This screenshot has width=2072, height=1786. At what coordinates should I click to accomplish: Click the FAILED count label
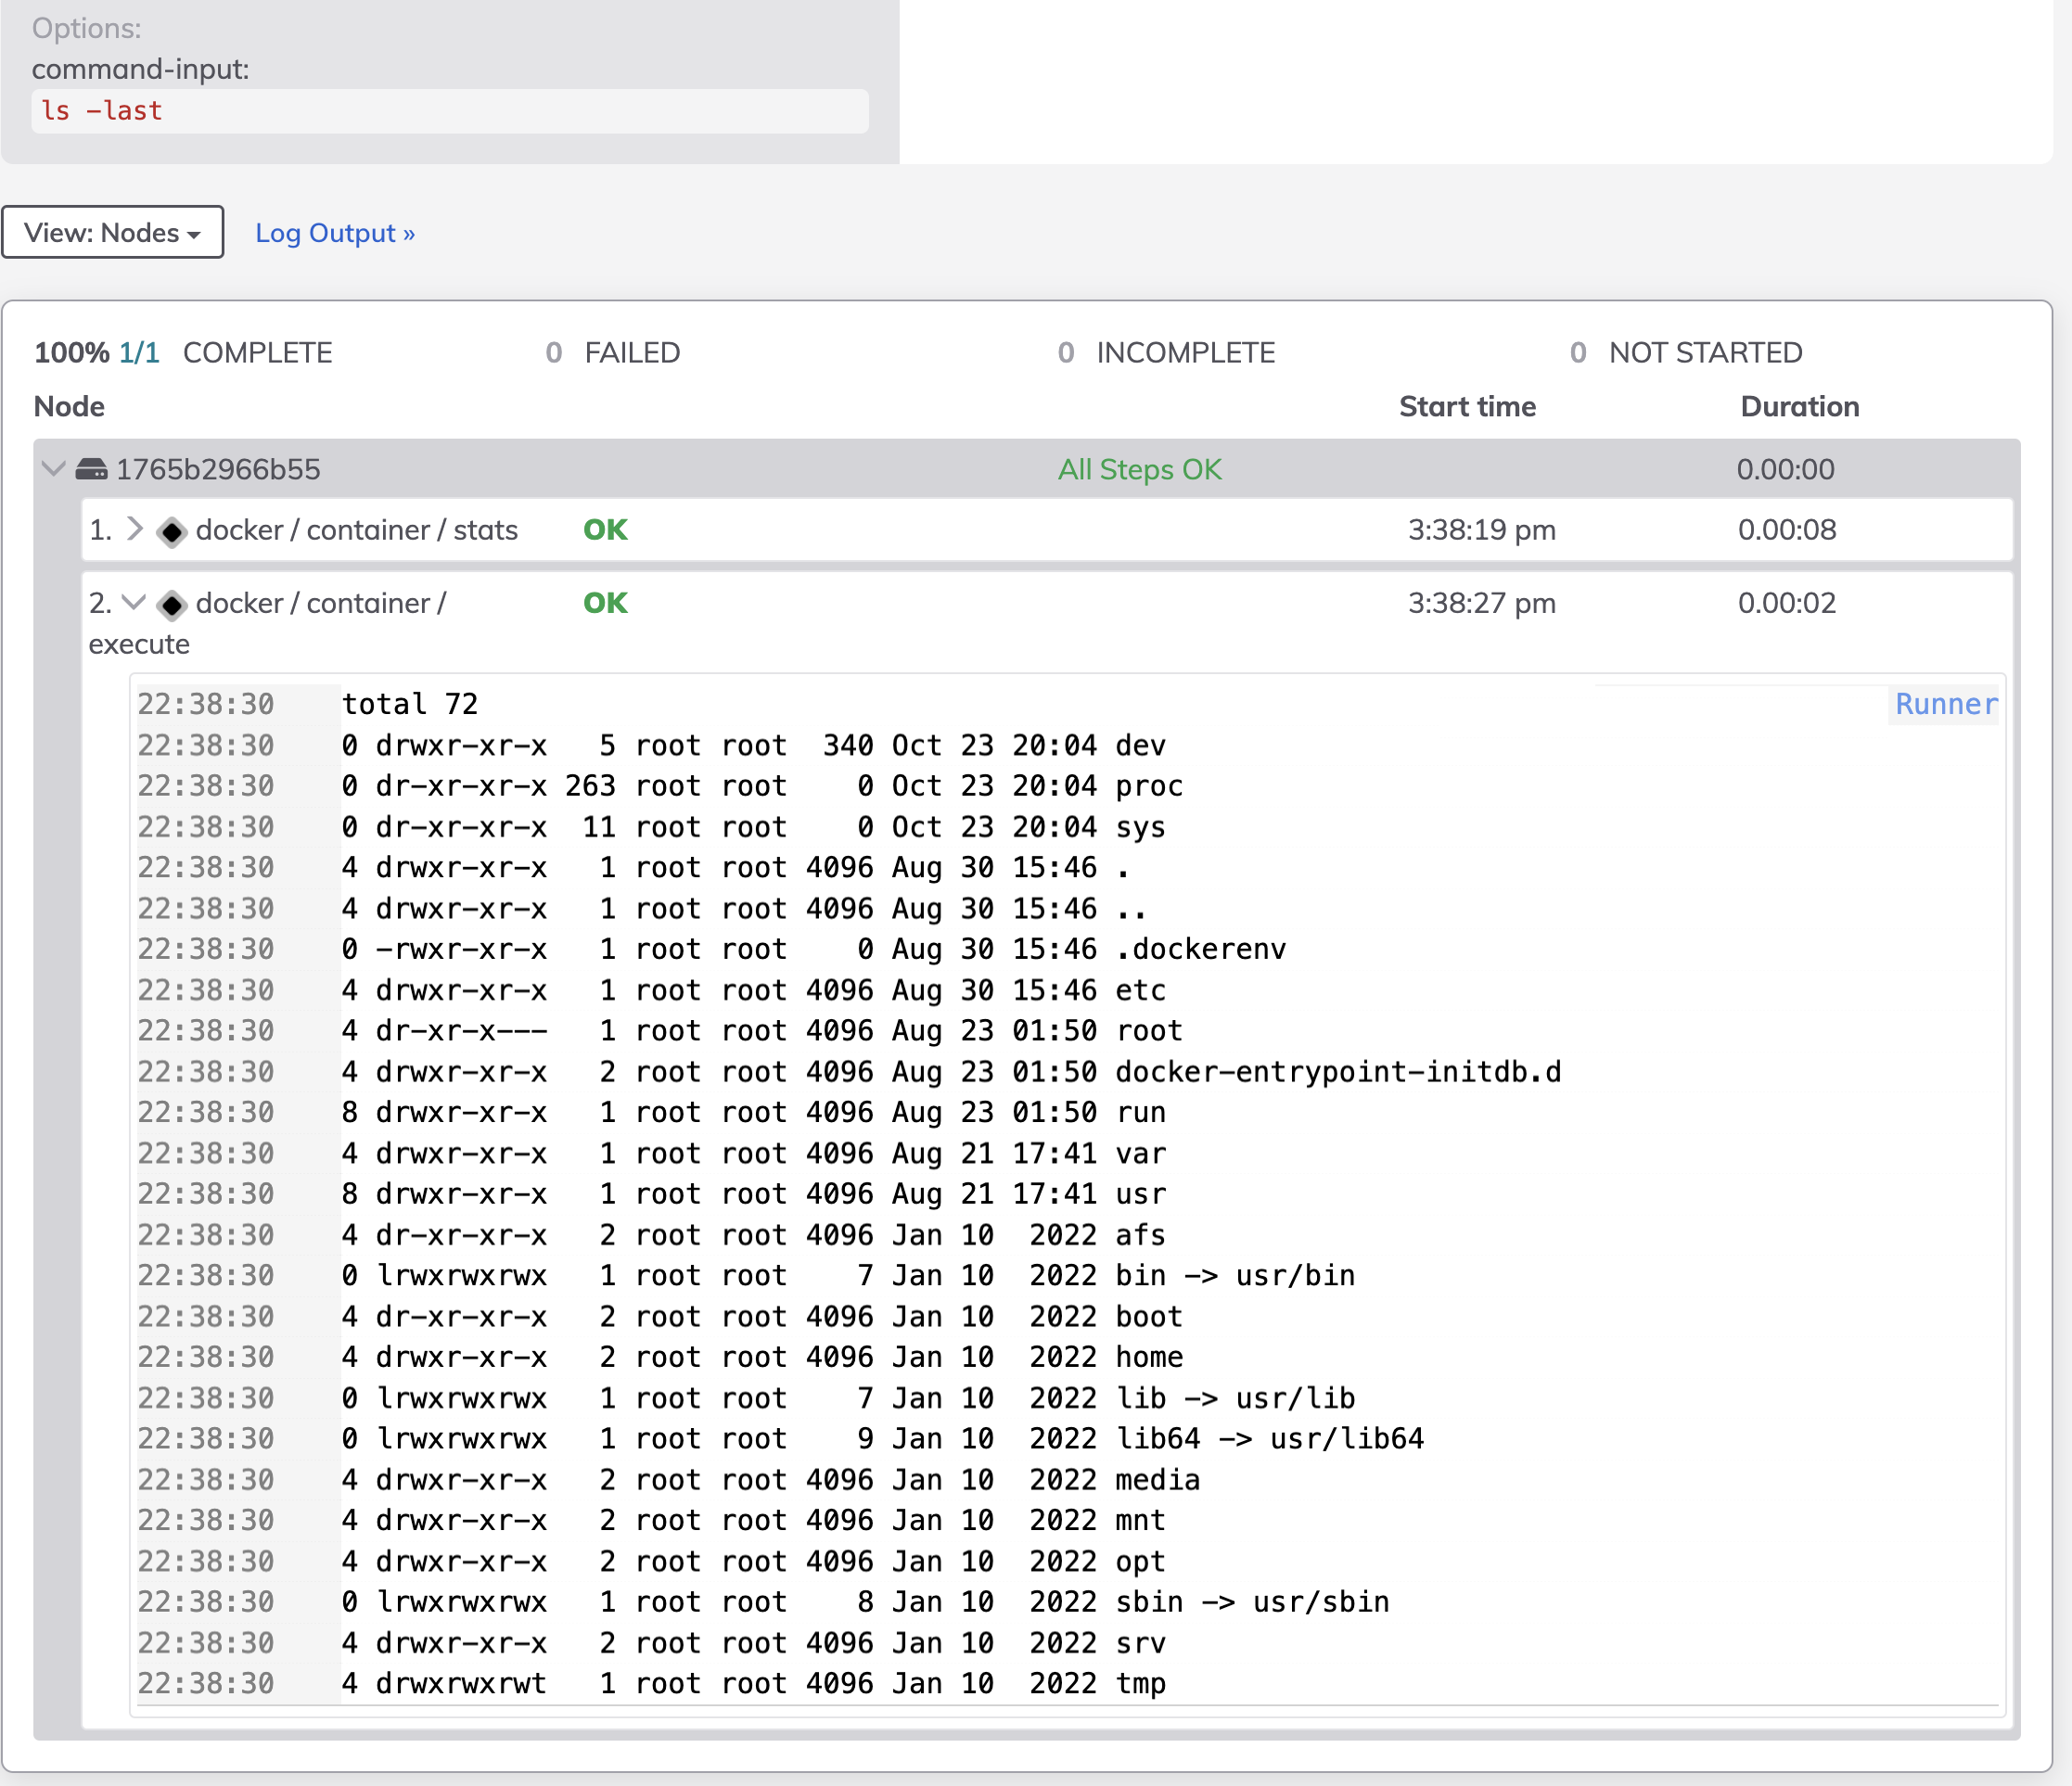coord(632,353)
